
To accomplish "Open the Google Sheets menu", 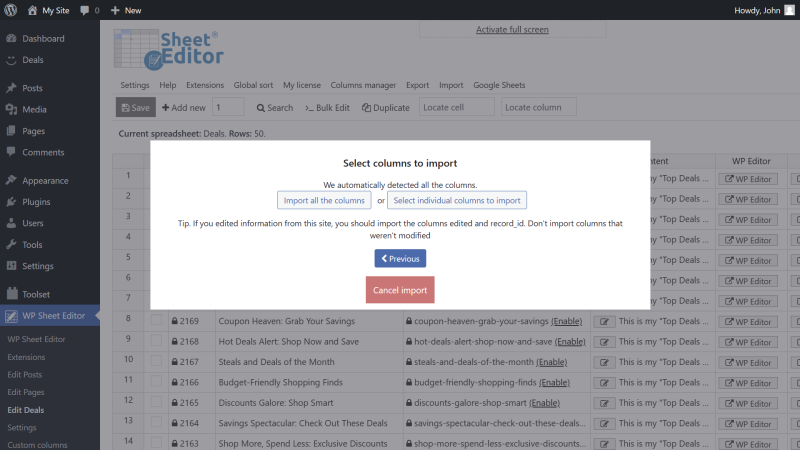I will [499, 85].
